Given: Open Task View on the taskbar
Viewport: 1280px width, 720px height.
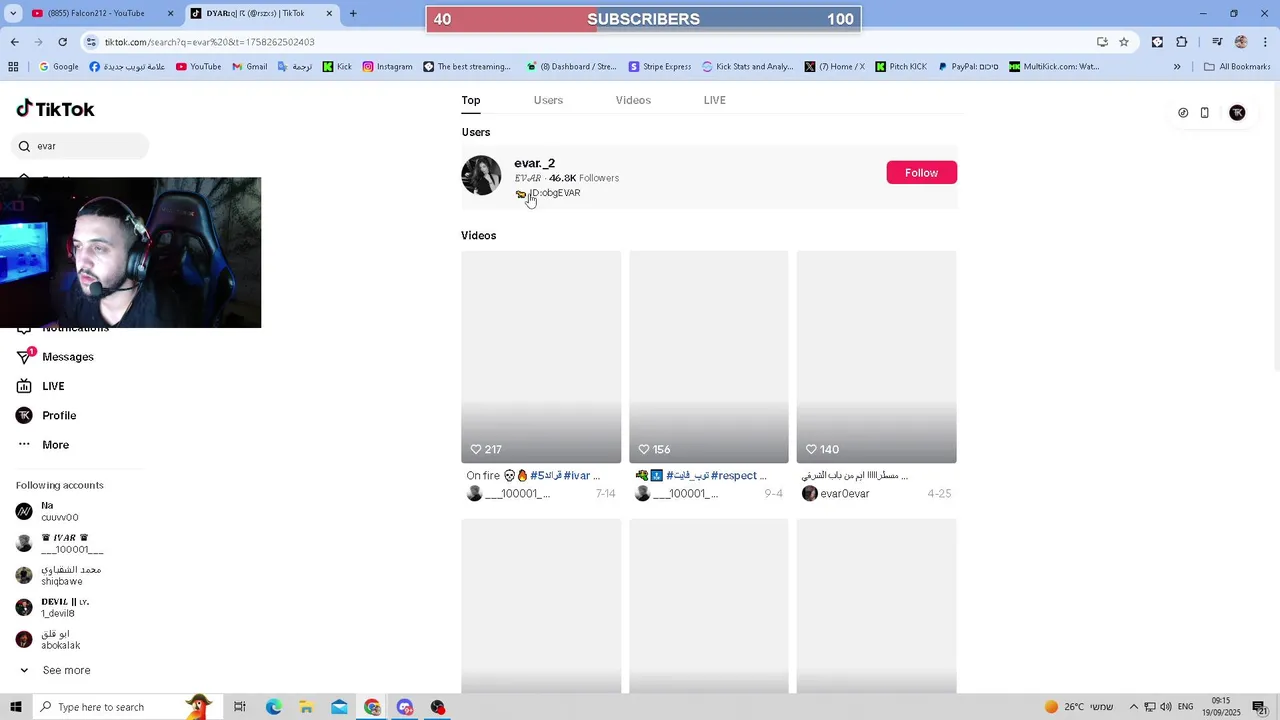Looking at the screenshot, I should 240,707.
